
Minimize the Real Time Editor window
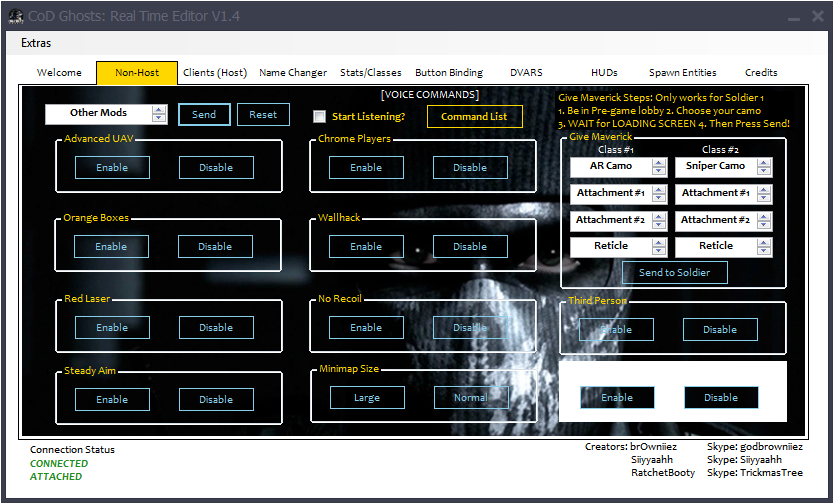[794, 17]
